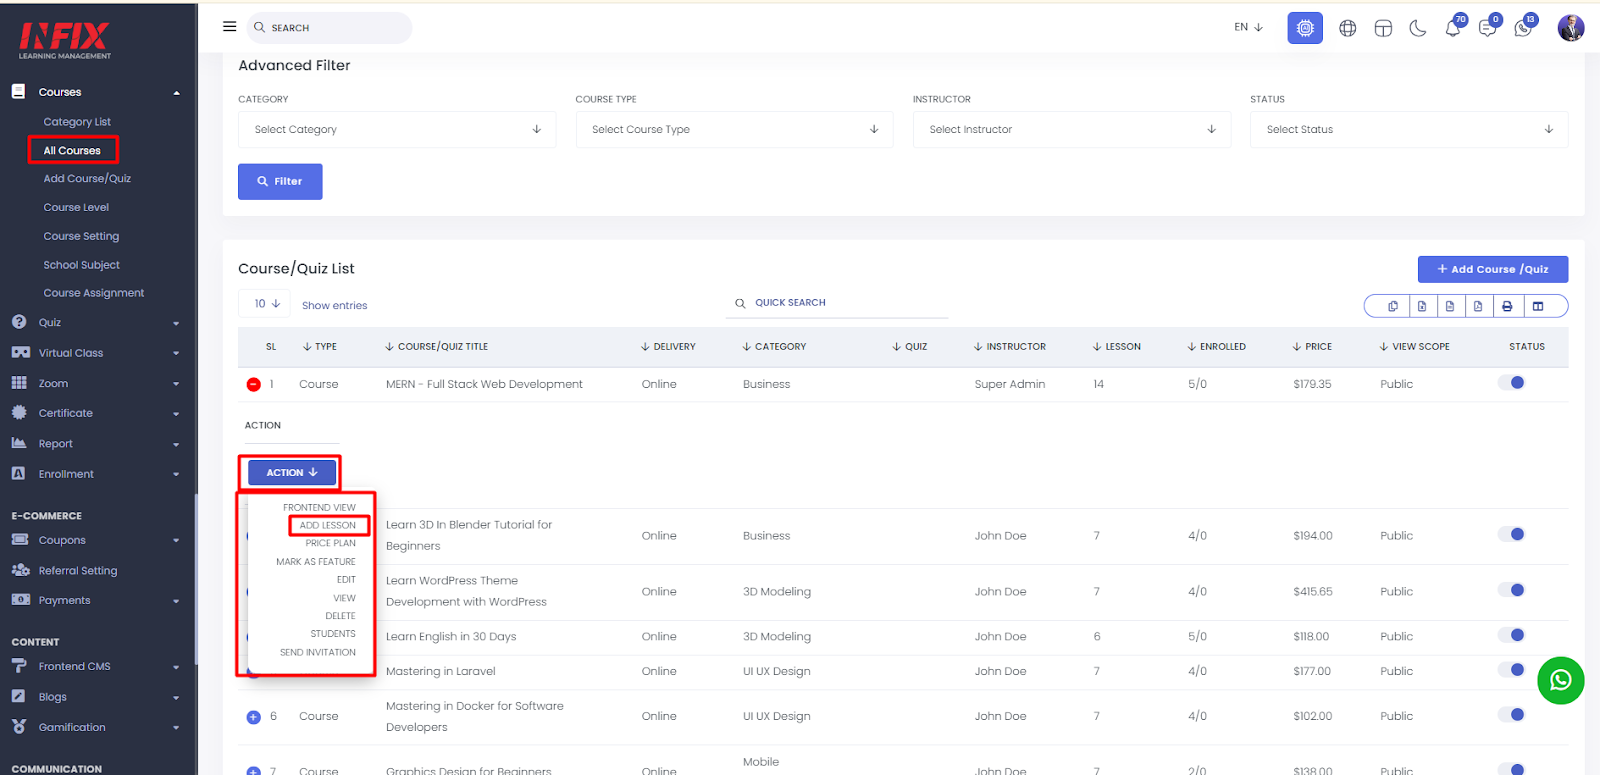
Task: Open Add Course/Quiz sidebar link
Action: click(87, 179)
